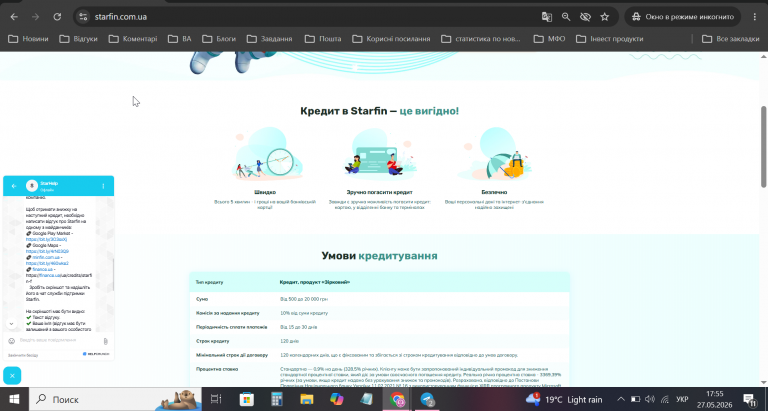Image resolution: width=768 pixels, height=411 pixels.
Task: Open the Блоги bookmarks folder
Action: pyautogui.click(x=219, y=39)
